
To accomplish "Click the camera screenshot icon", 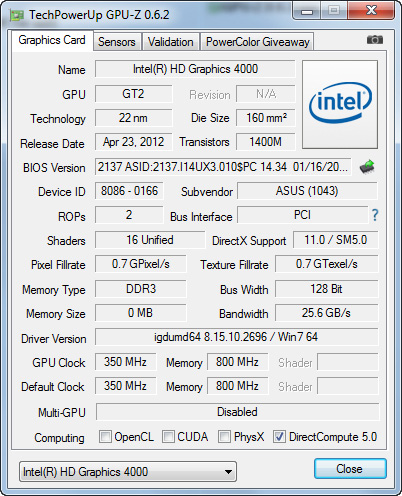I will [375, 40].
